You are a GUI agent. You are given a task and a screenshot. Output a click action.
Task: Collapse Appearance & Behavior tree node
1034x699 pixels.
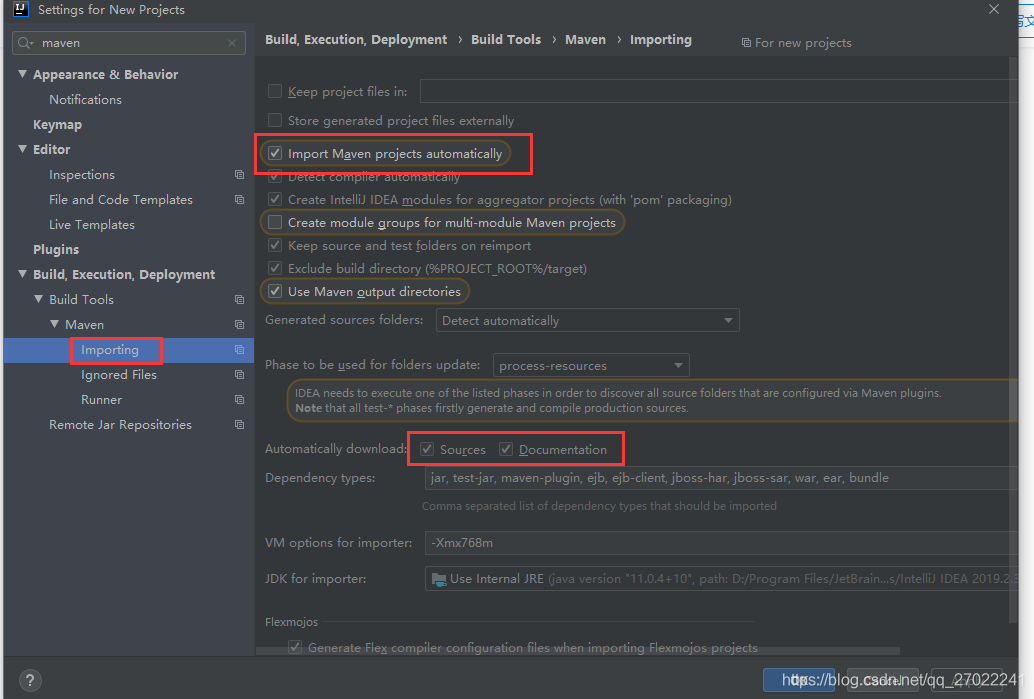[x=22, y=74]
